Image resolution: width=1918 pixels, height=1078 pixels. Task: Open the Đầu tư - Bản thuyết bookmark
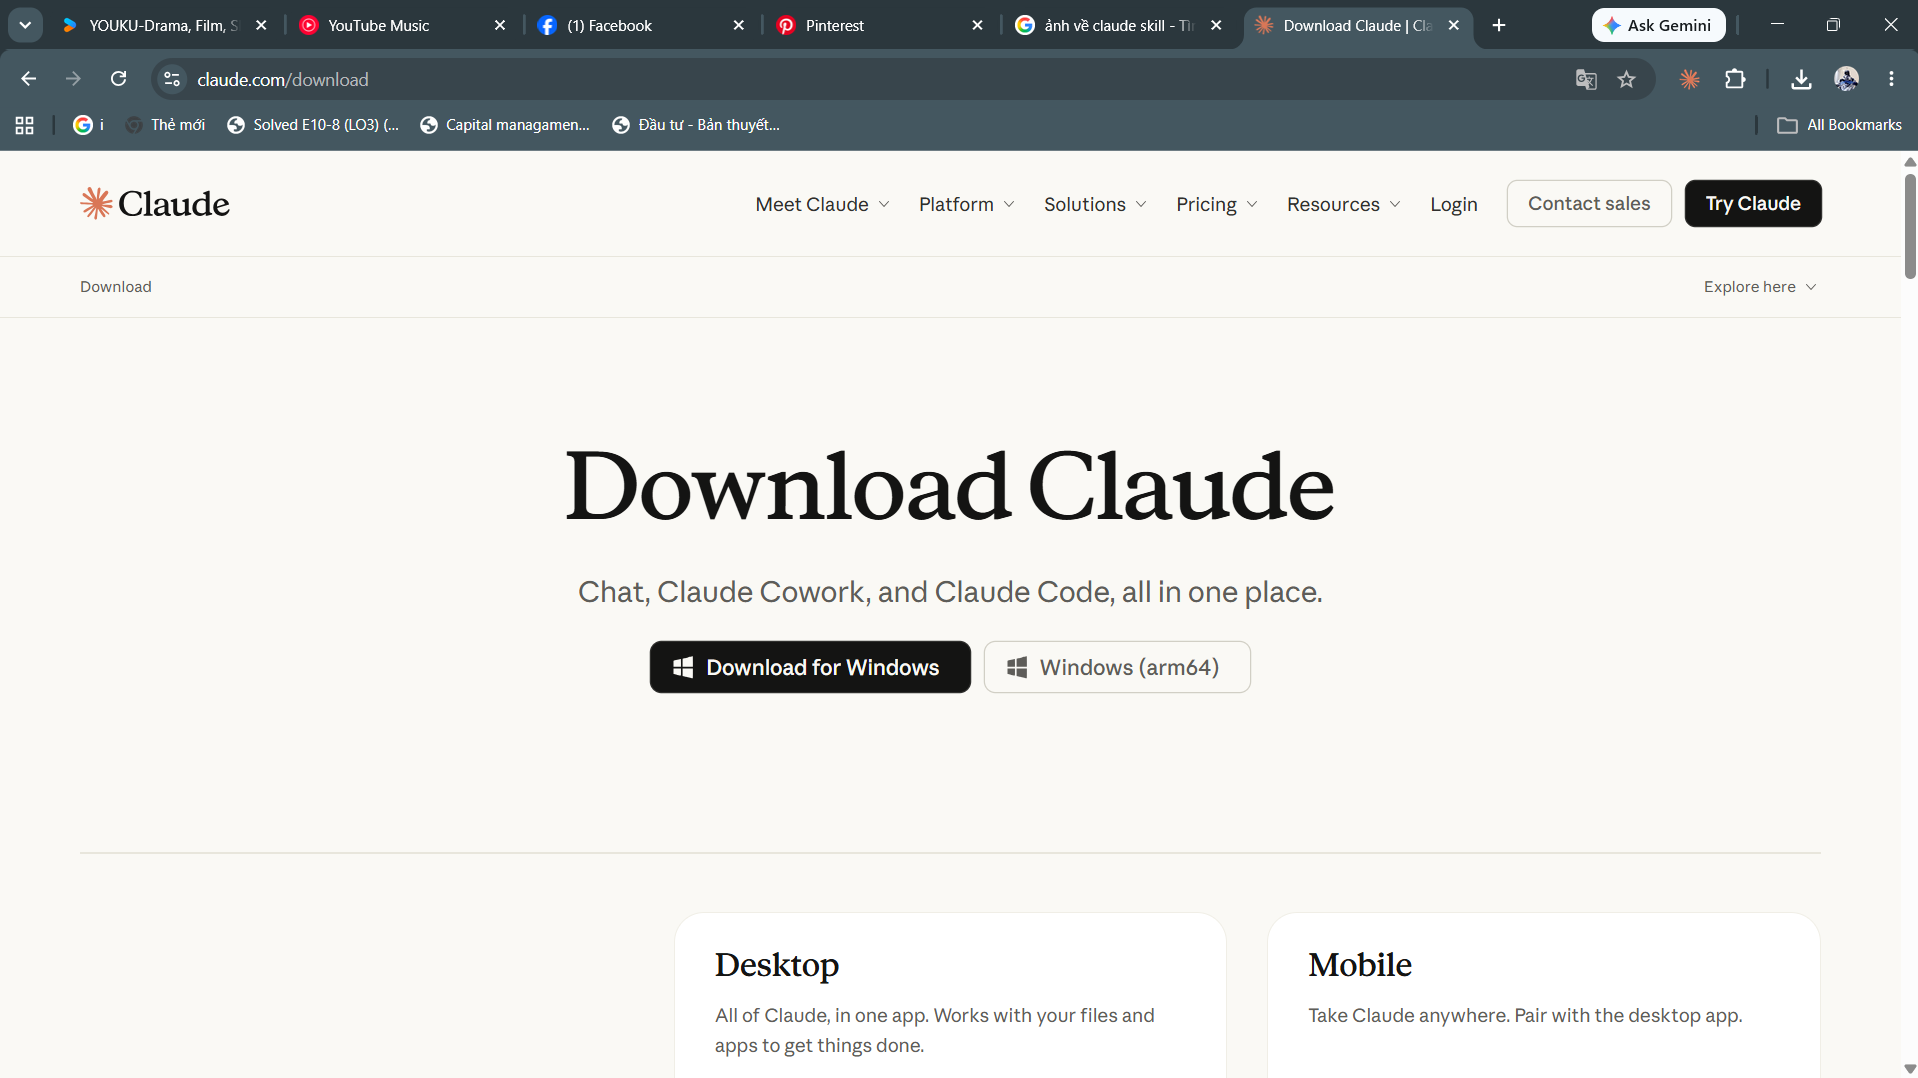pos(696,125)
